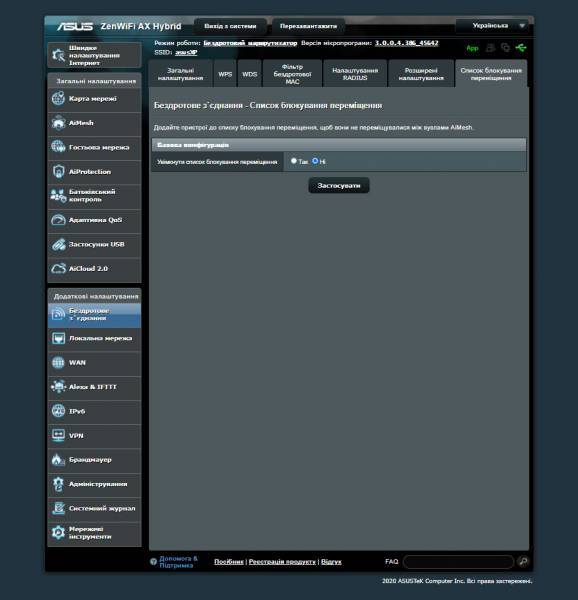Select the 'Так' radio button
The width and height of the screenshot is (578, 600).
click(294, 161)
